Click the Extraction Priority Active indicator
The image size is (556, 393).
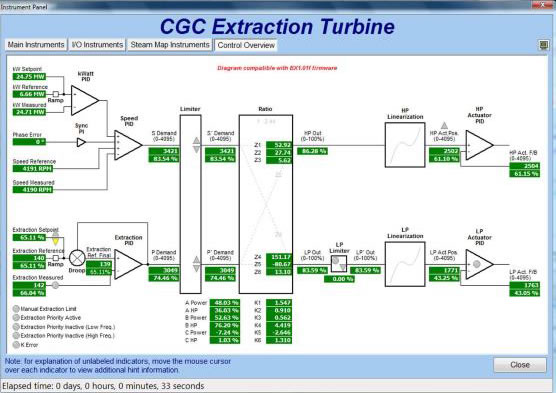point(16,317)
